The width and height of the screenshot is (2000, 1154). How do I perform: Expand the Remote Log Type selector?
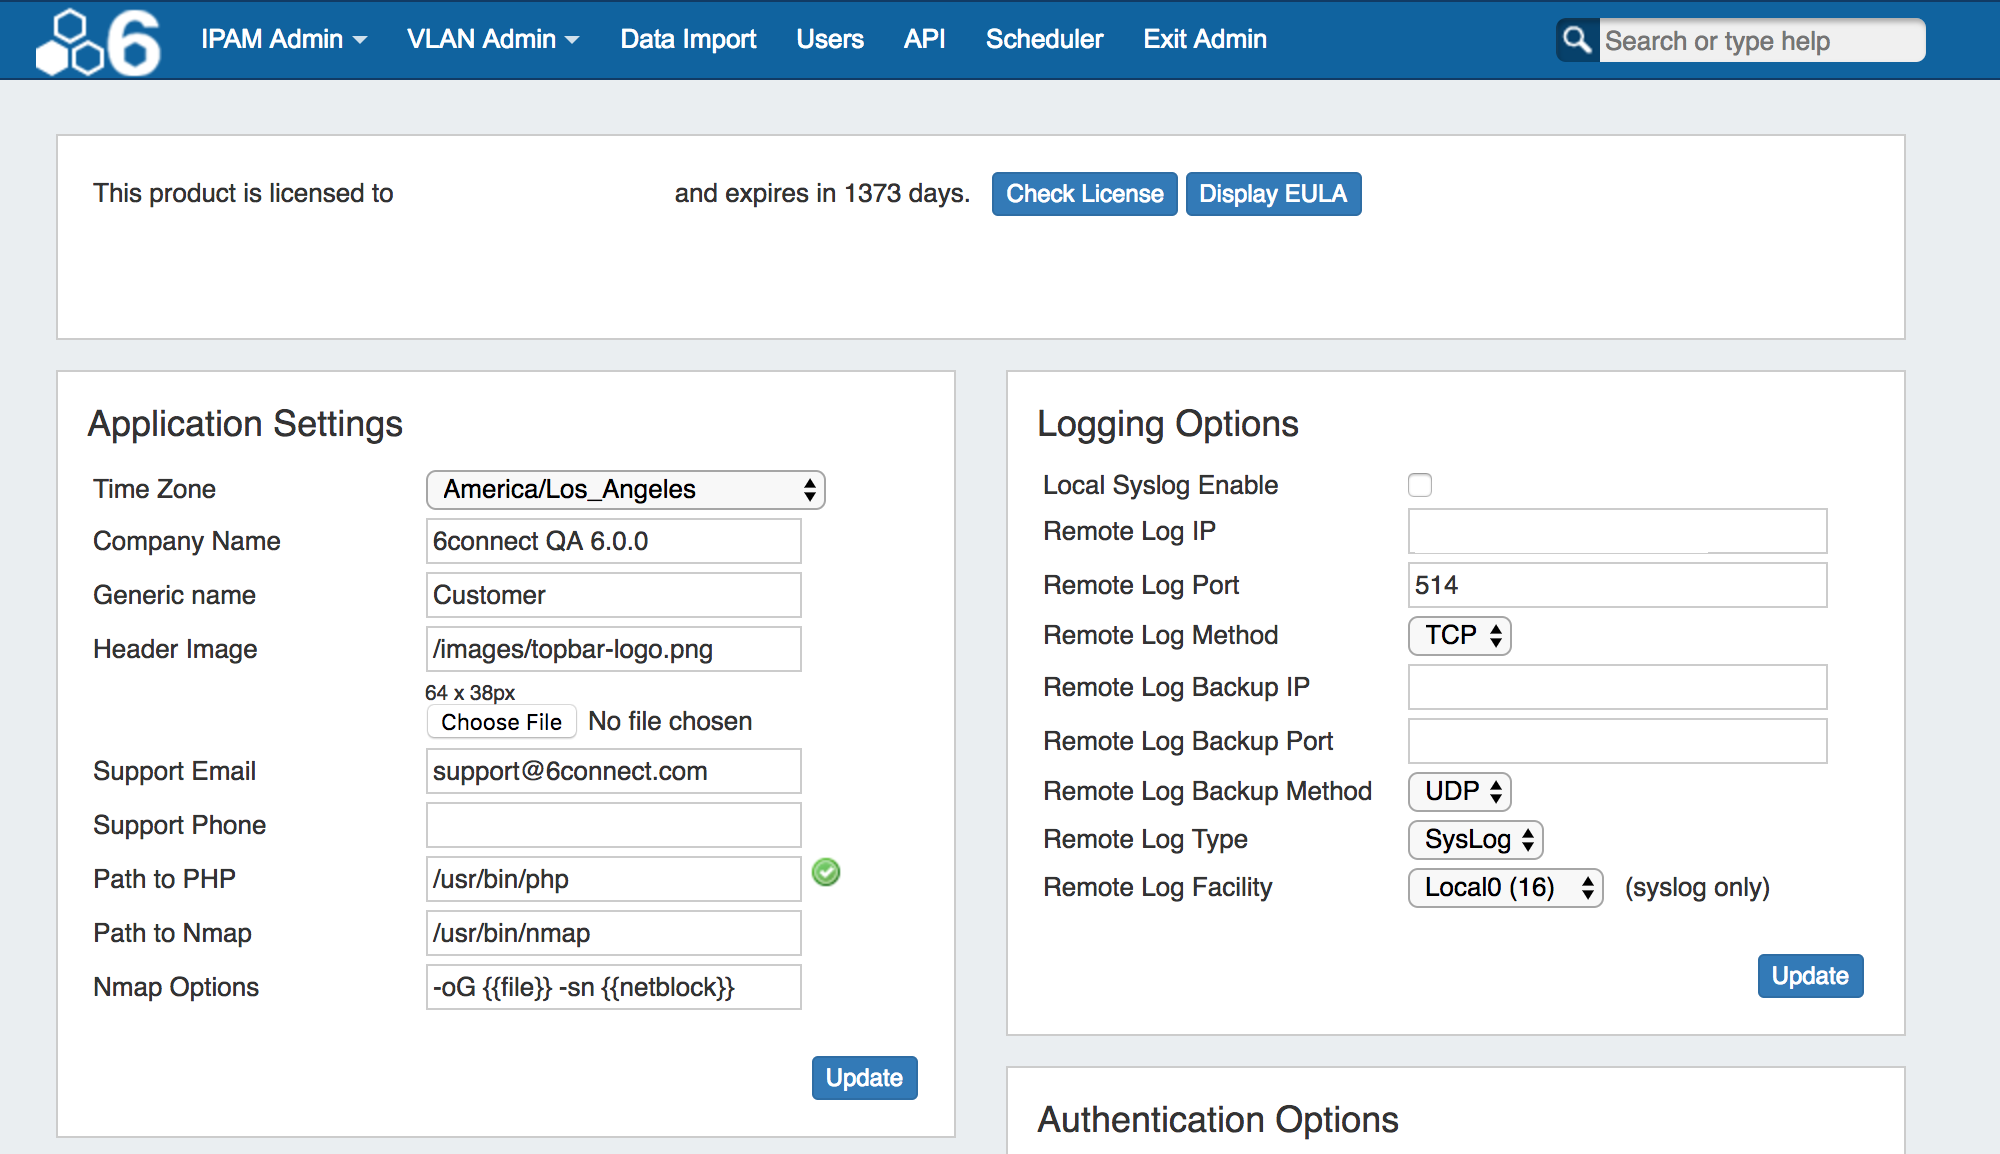click(x=1475, y=839)
